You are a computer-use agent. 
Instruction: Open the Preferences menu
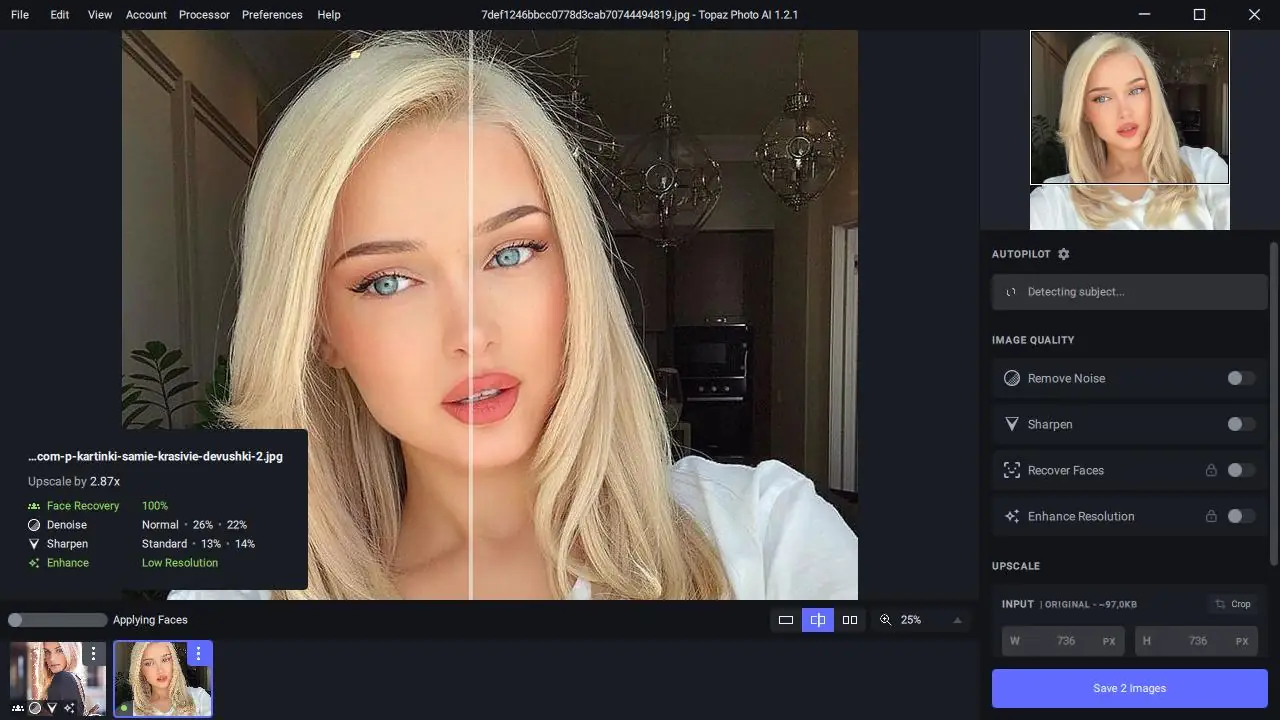(272, 15)
